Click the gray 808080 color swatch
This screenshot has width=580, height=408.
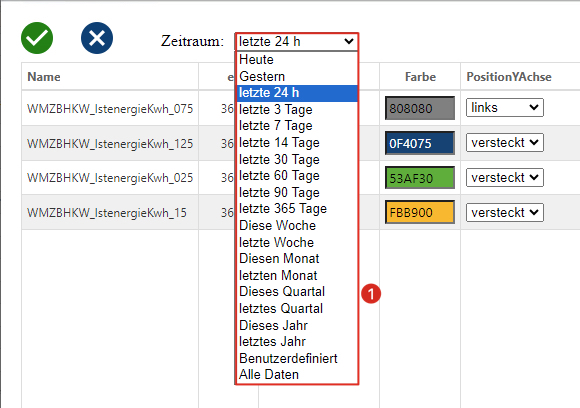pyautogui.click(x=420, y=108)
